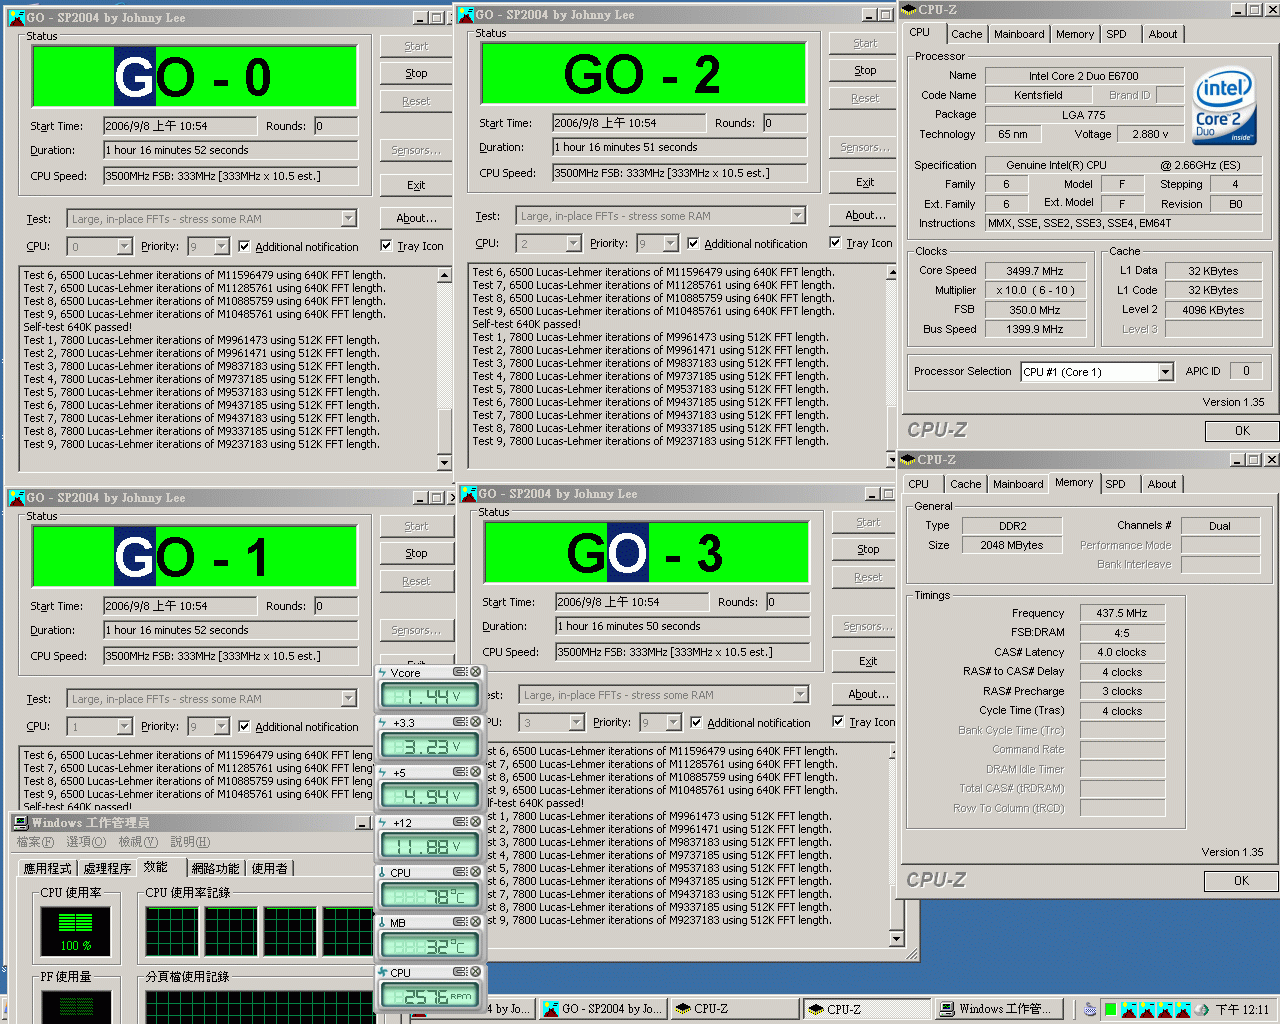Switch to SPD tab in bottom CPU-Z window
The height and width of the screenshot is (1024, 1280).
pyautogui.click(x=1116, y=484)
